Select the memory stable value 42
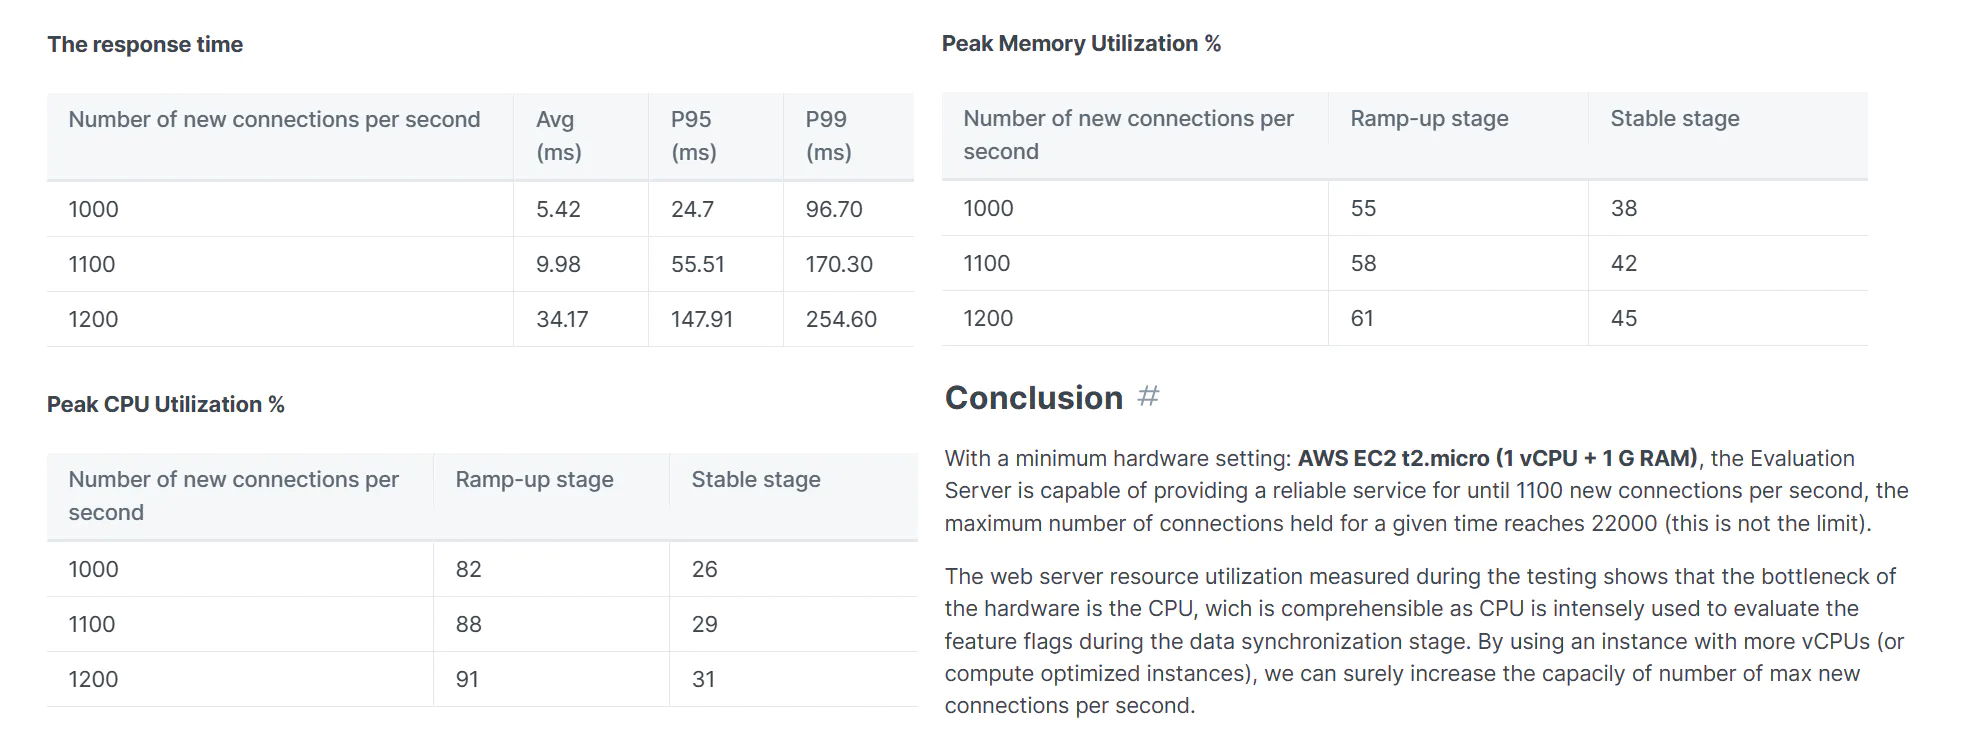Viewport: 1978px width, 748px height. (x=1728, y=263)
